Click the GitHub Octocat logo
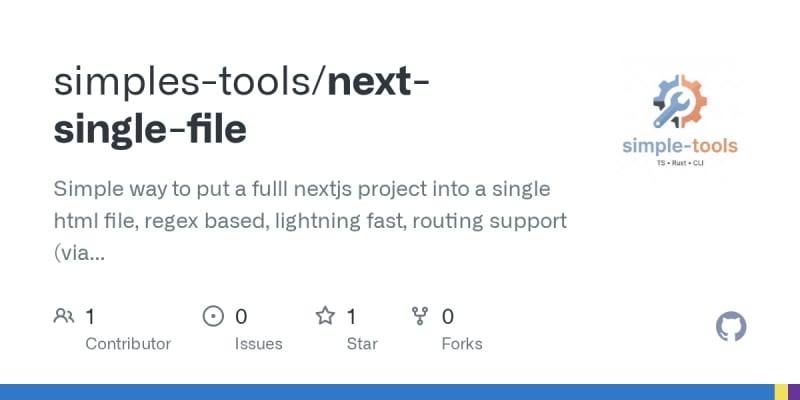 point(732,327)
